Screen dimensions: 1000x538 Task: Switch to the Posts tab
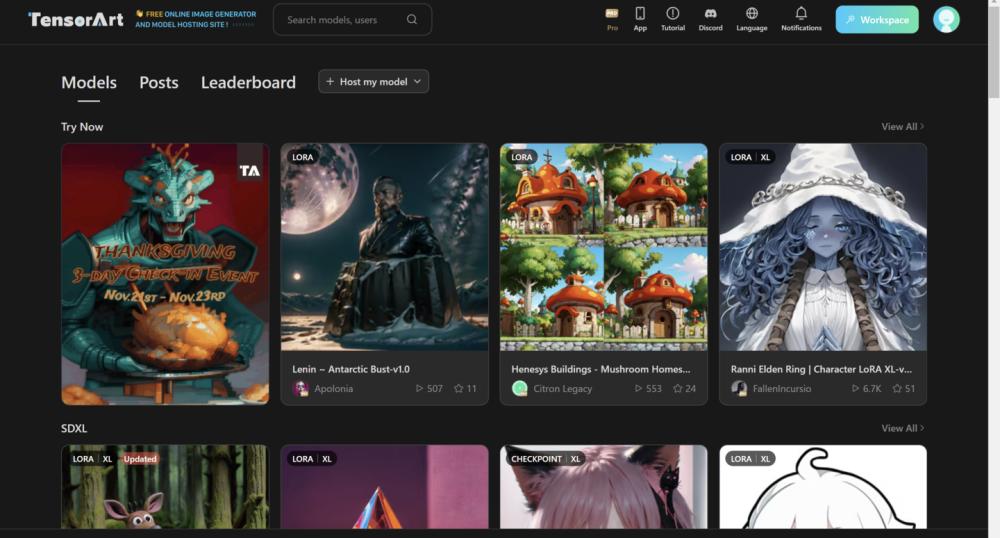[x=159, y=82]
